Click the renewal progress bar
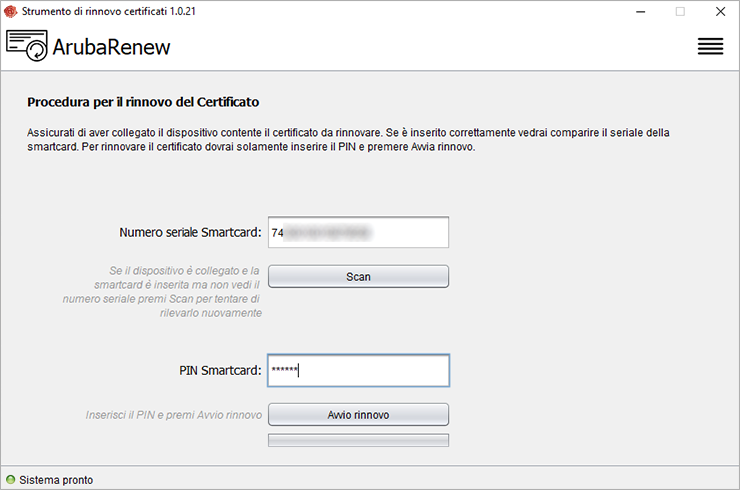 (358, 440)
